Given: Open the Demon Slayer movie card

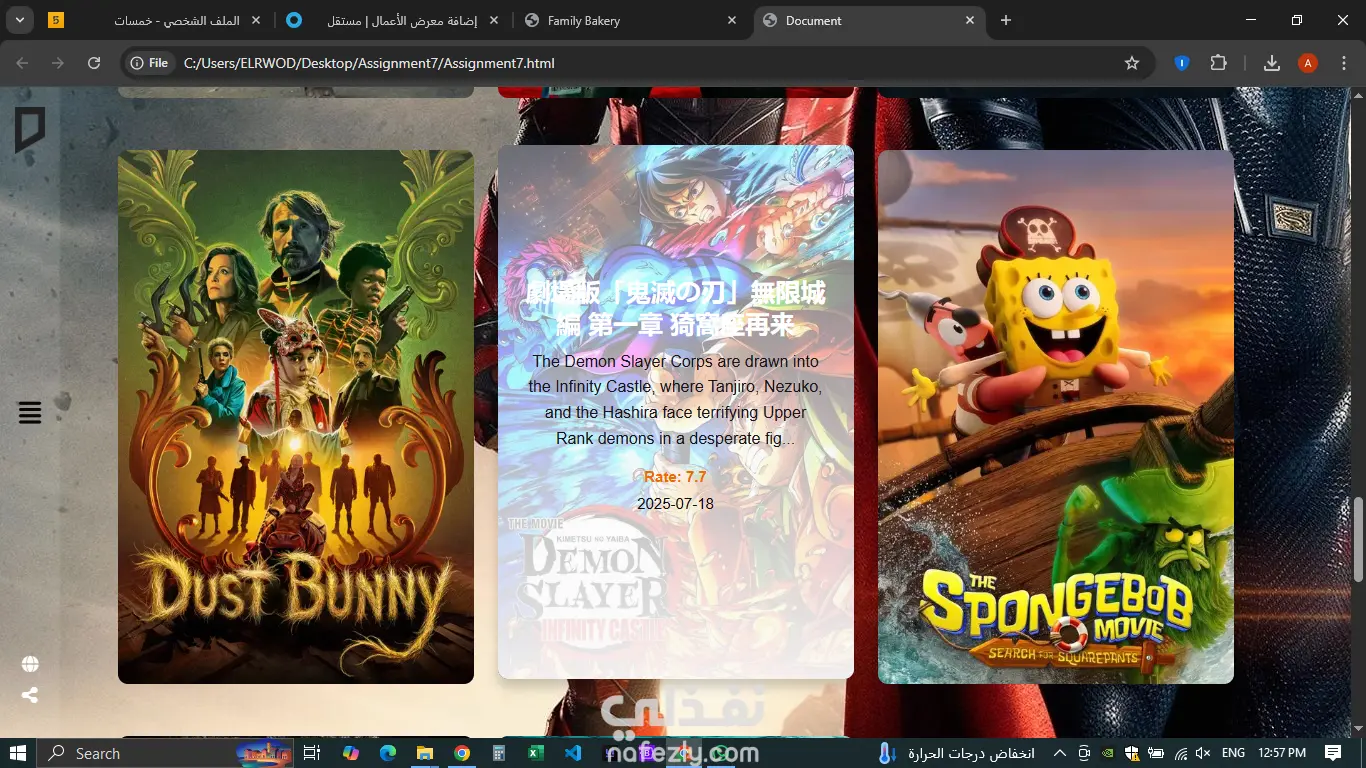Looking at the screenshot, I should pos(676,412).
